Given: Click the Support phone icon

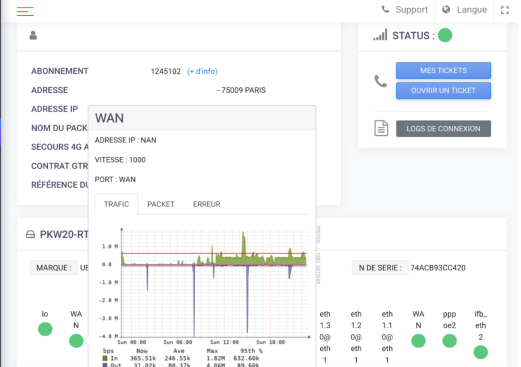Looking at the screenshot, I should click(385, 10).
